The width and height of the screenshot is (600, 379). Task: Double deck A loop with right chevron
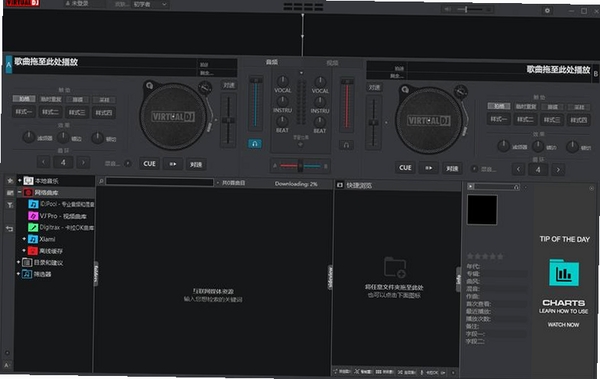click(83, 162)
